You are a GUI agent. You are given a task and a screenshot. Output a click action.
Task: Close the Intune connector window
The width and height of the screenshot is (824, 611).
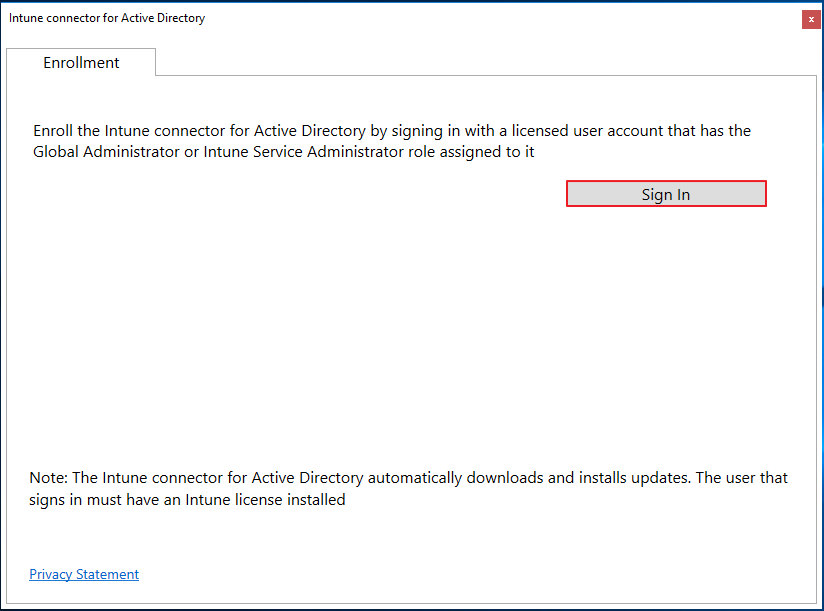point(811,19)
